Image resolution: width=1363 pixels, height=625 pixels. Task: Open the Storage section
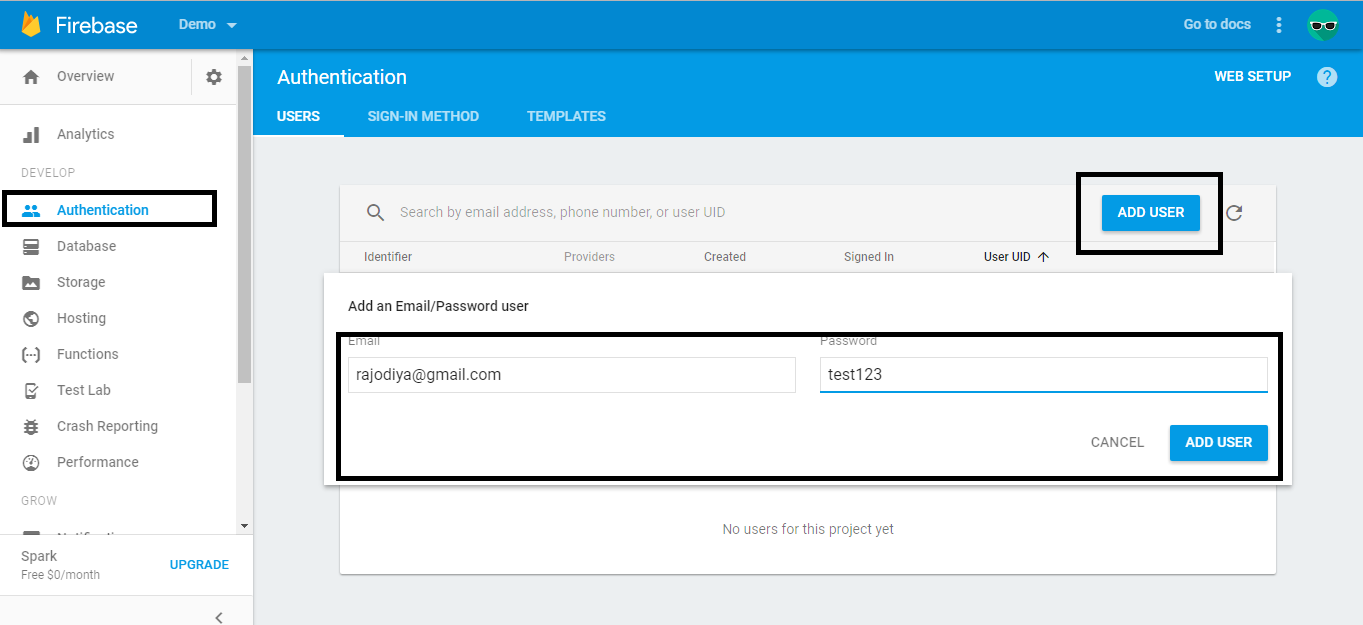(x=81, y=282)
